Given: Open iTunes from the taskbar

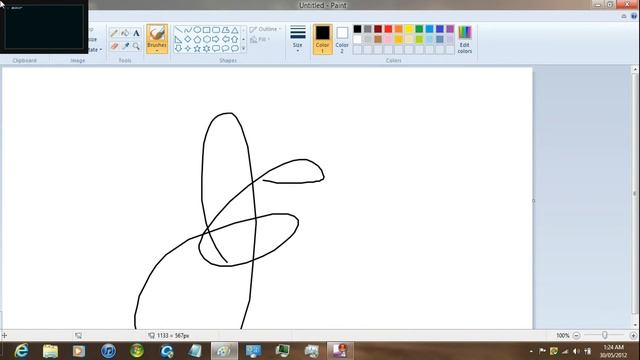Looking at the screenshot, I should pyautogui.click(x=108, y=351).
